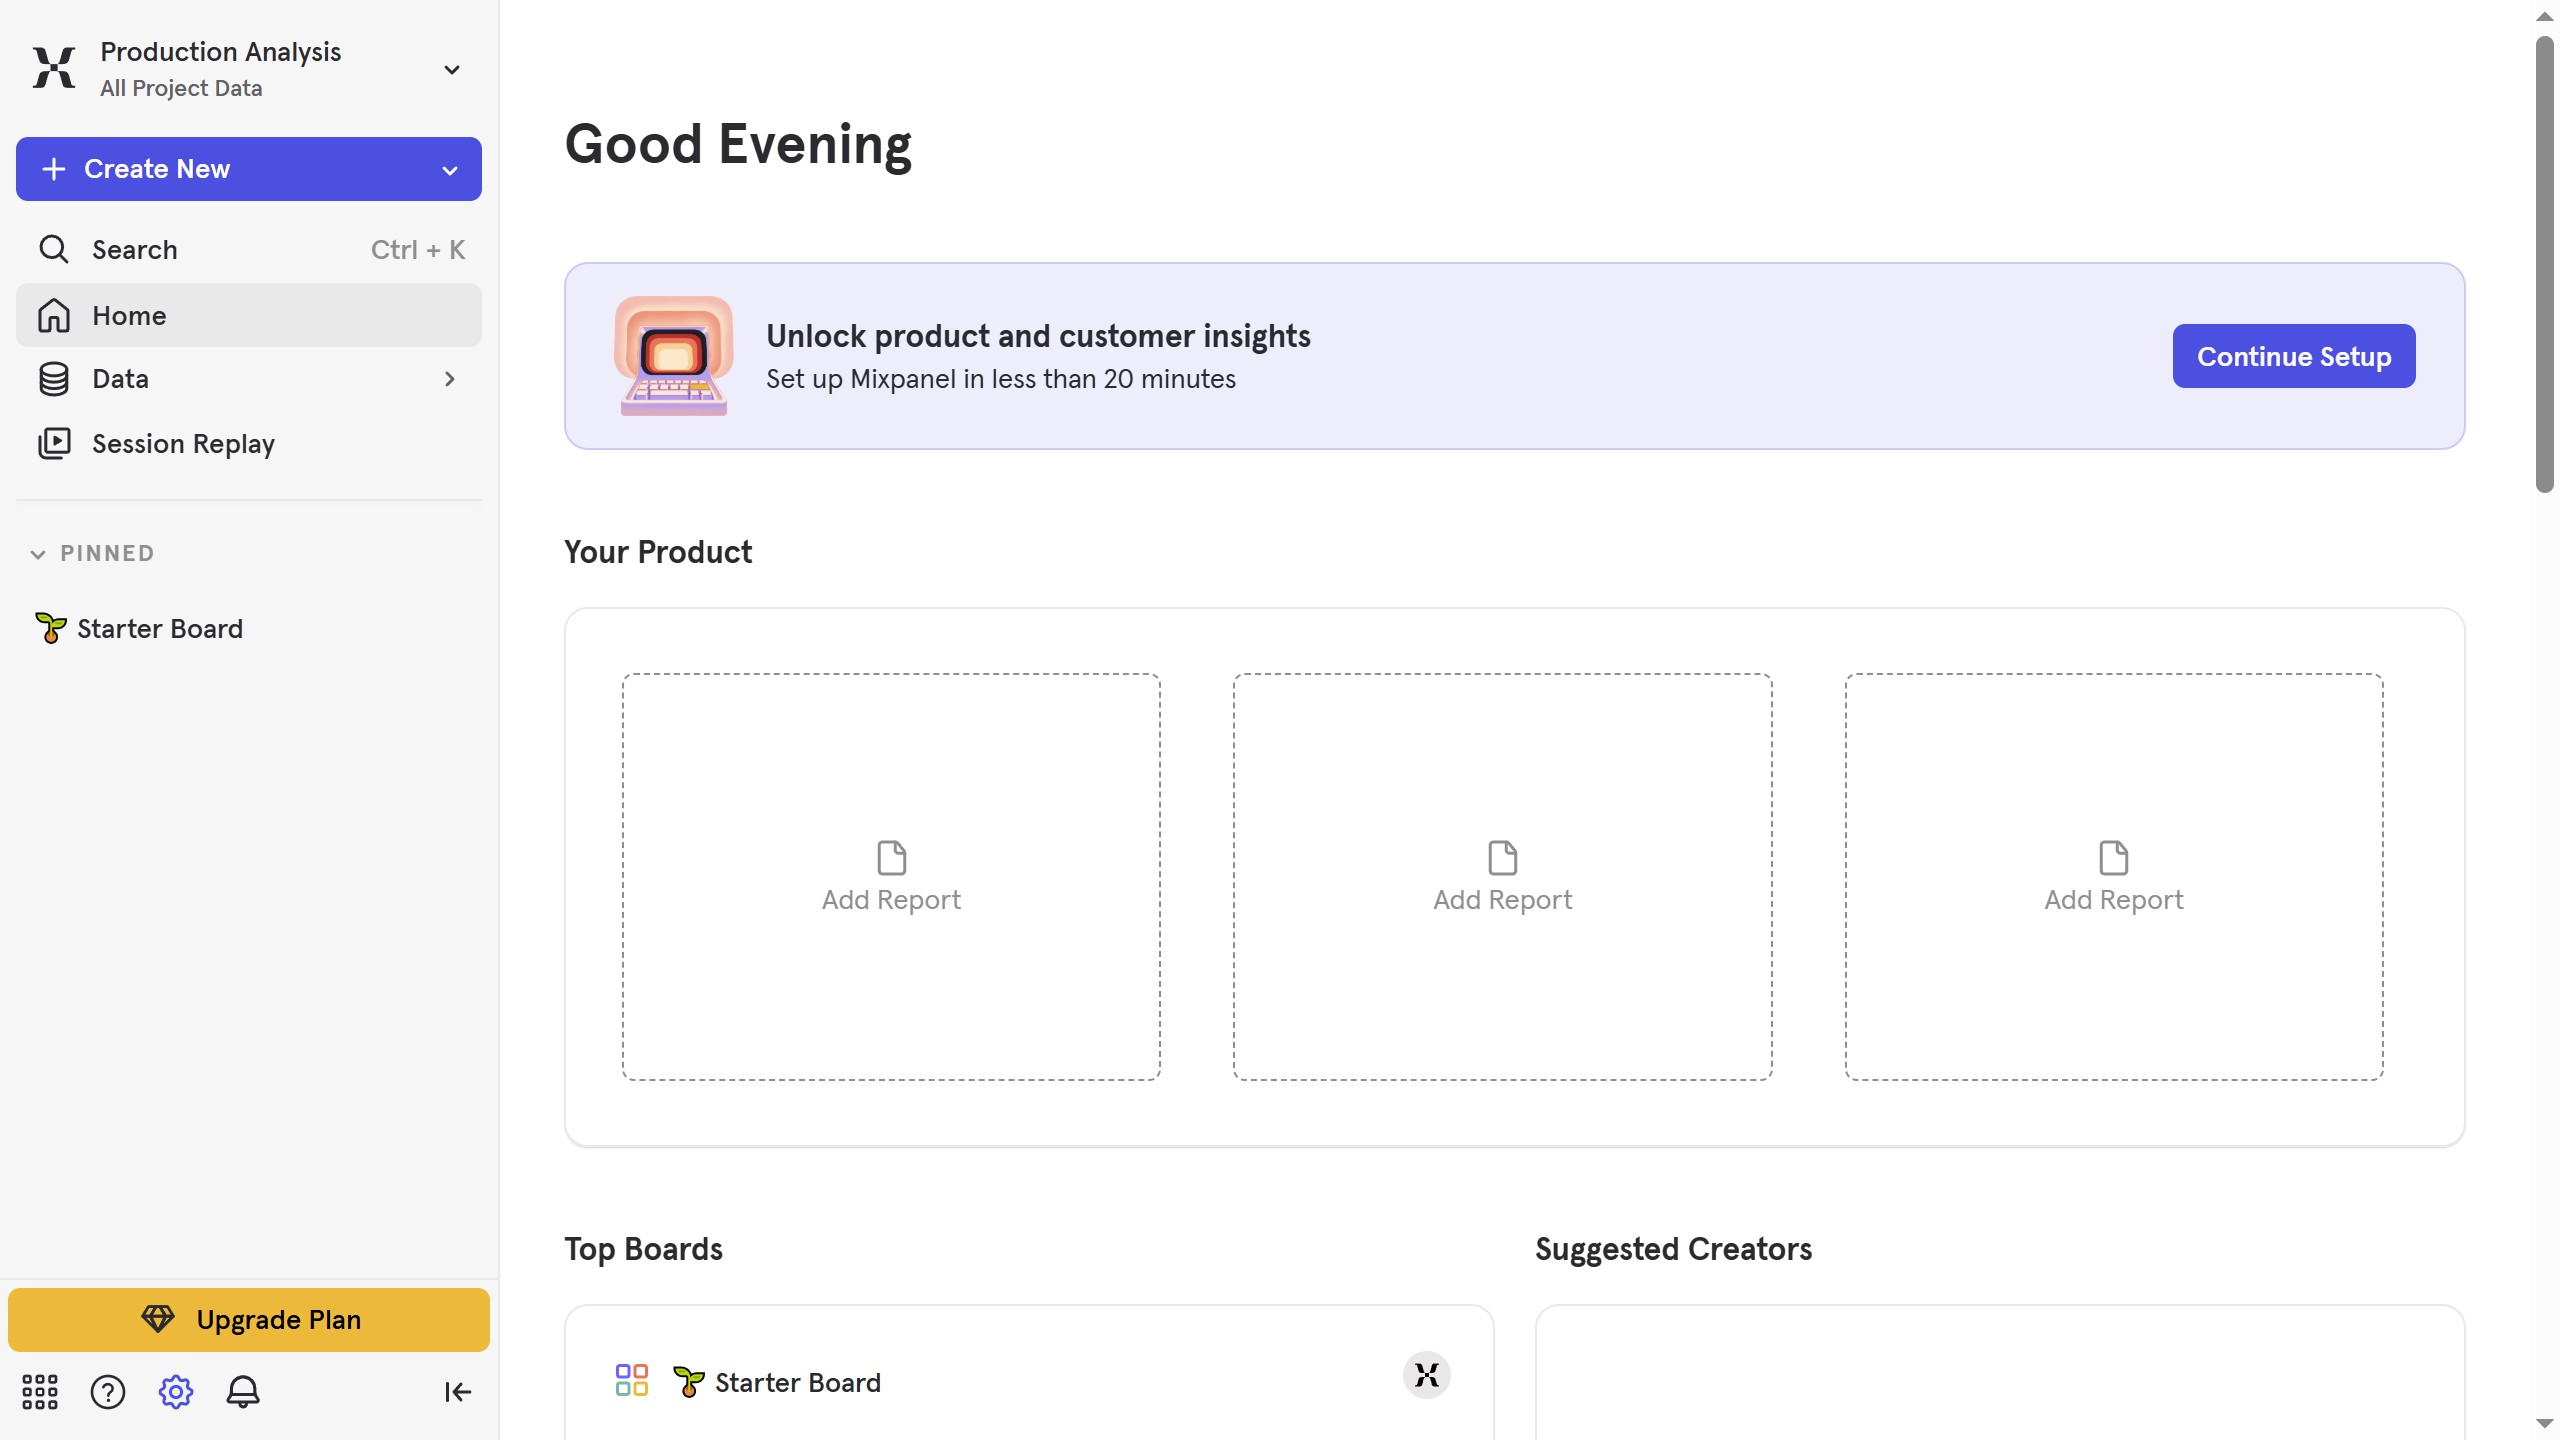This screenshot has height=1440, width=2560.
Task: Open the Create New dropdown arrow
Action: point(450,170)
